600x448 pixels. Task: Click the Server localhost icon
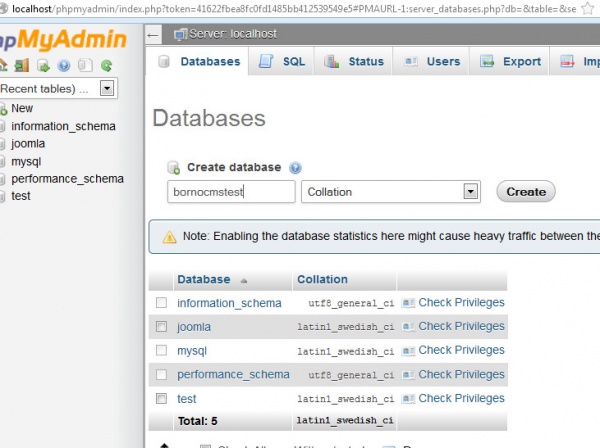[x=180, y=34]
